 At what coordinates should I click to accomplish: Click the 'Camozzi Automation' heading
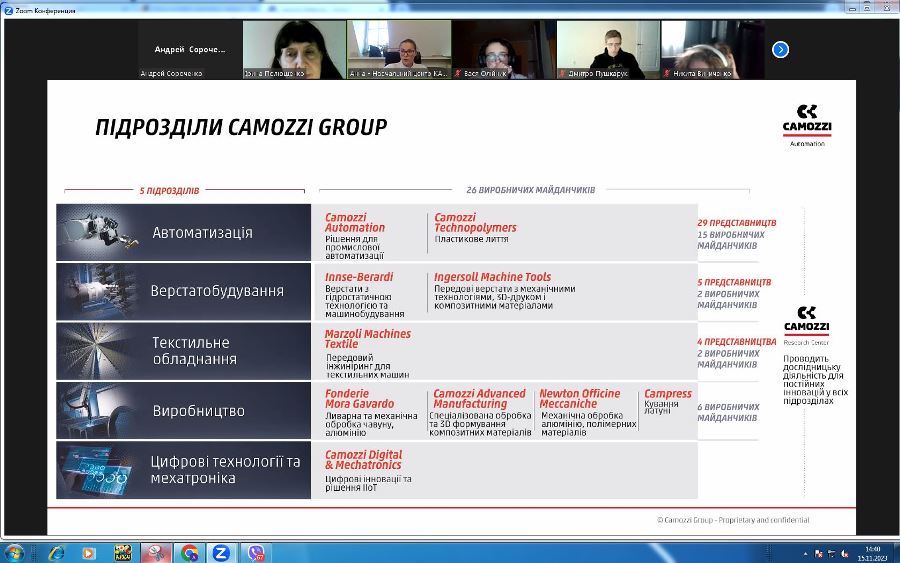[x=355, y=223]
